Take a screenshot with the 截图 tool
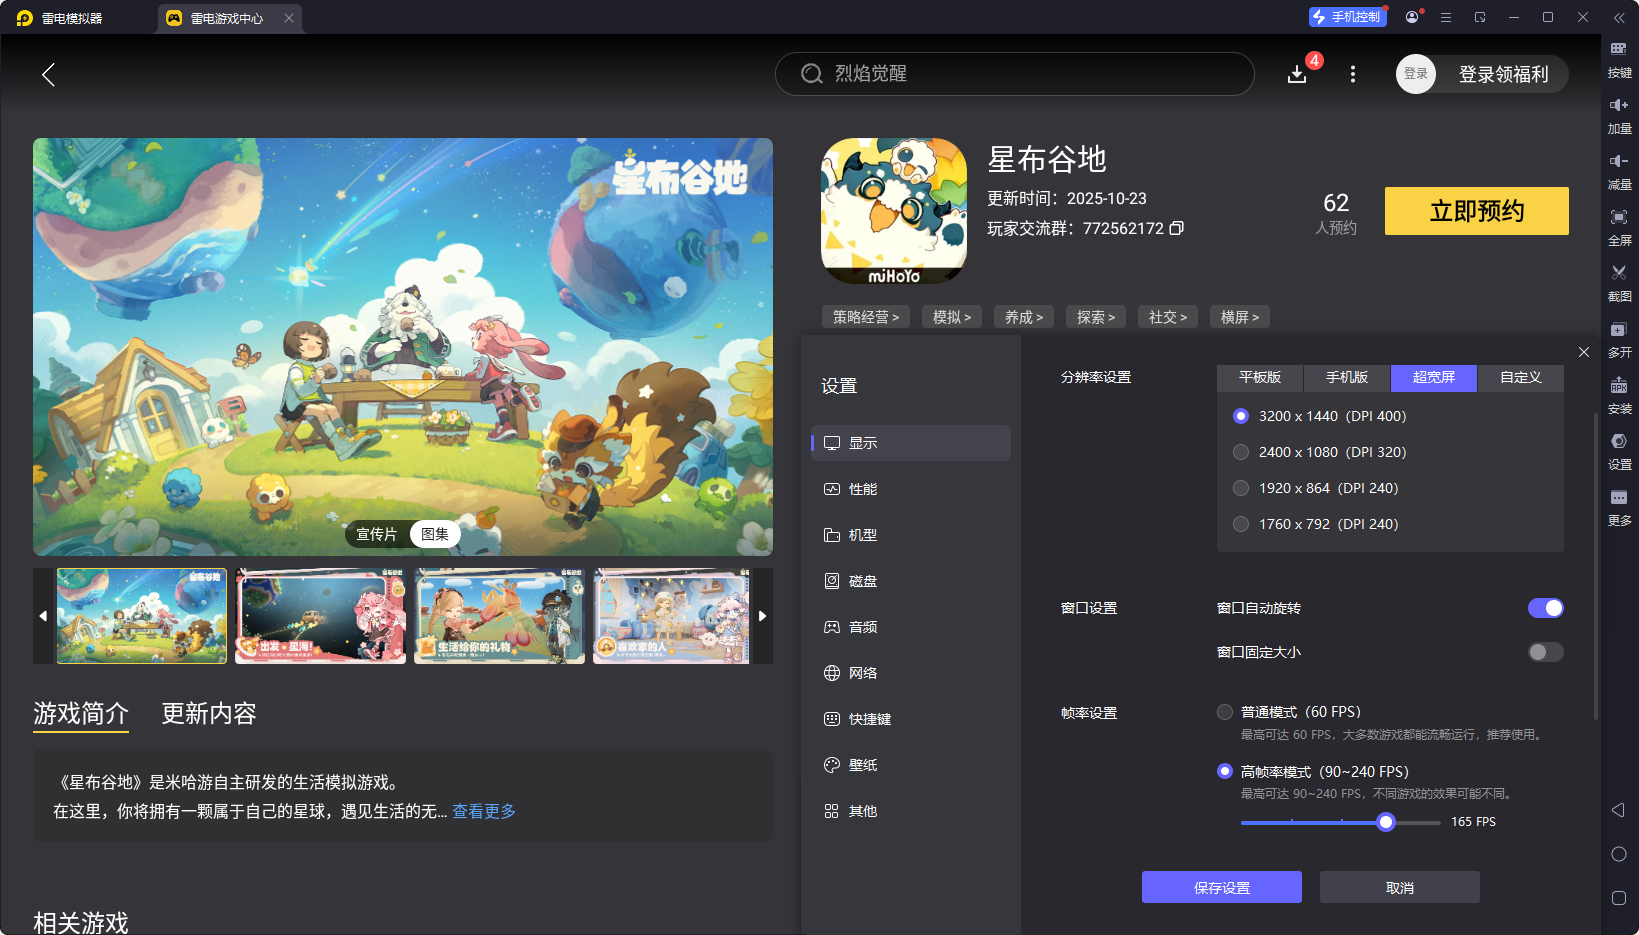Viewport: 1639px width, 935px height. (x=1620, y=282)
